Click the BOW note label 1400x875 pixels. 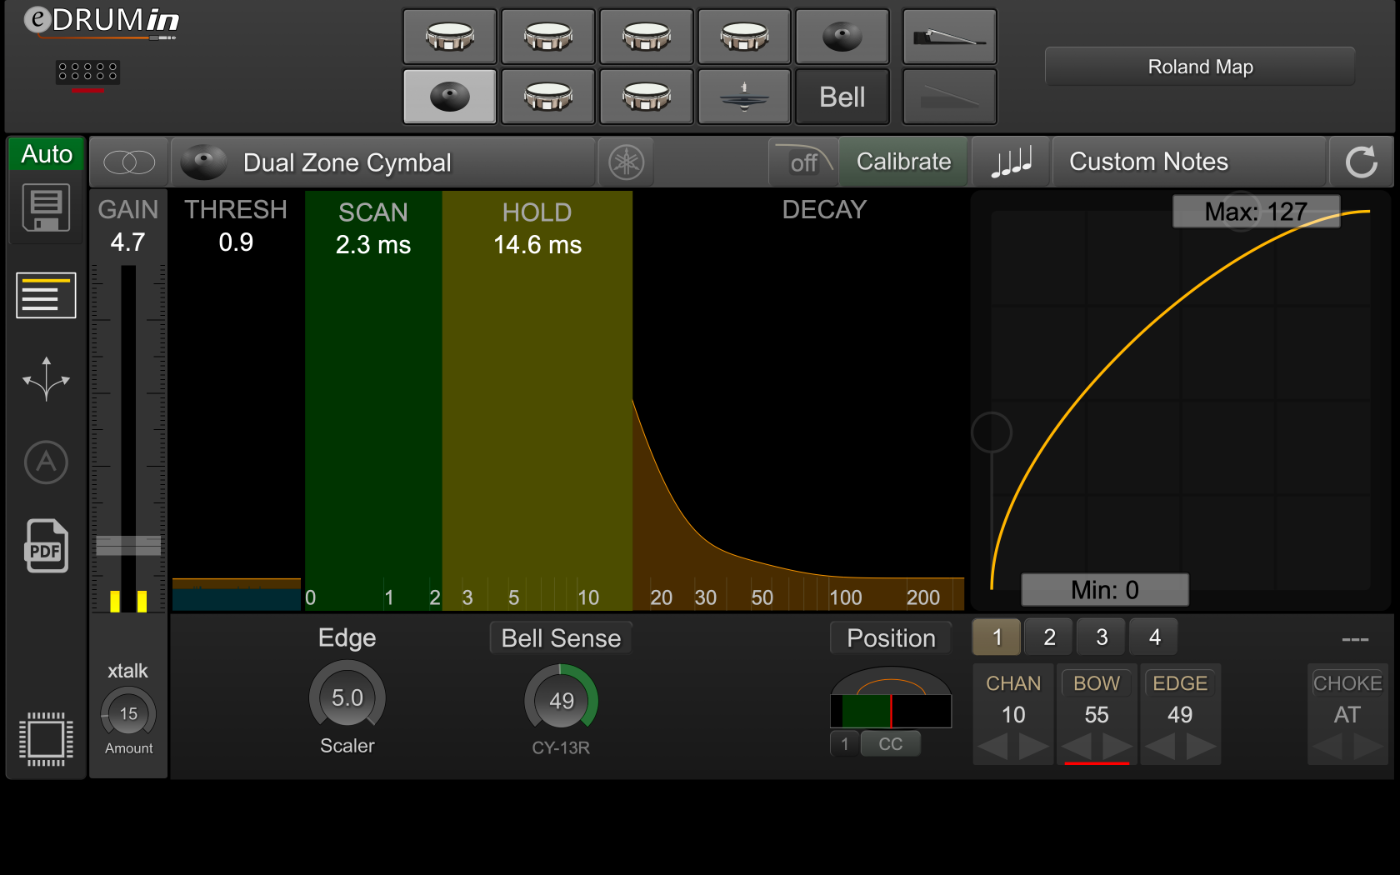click(x=1096, y=683)
